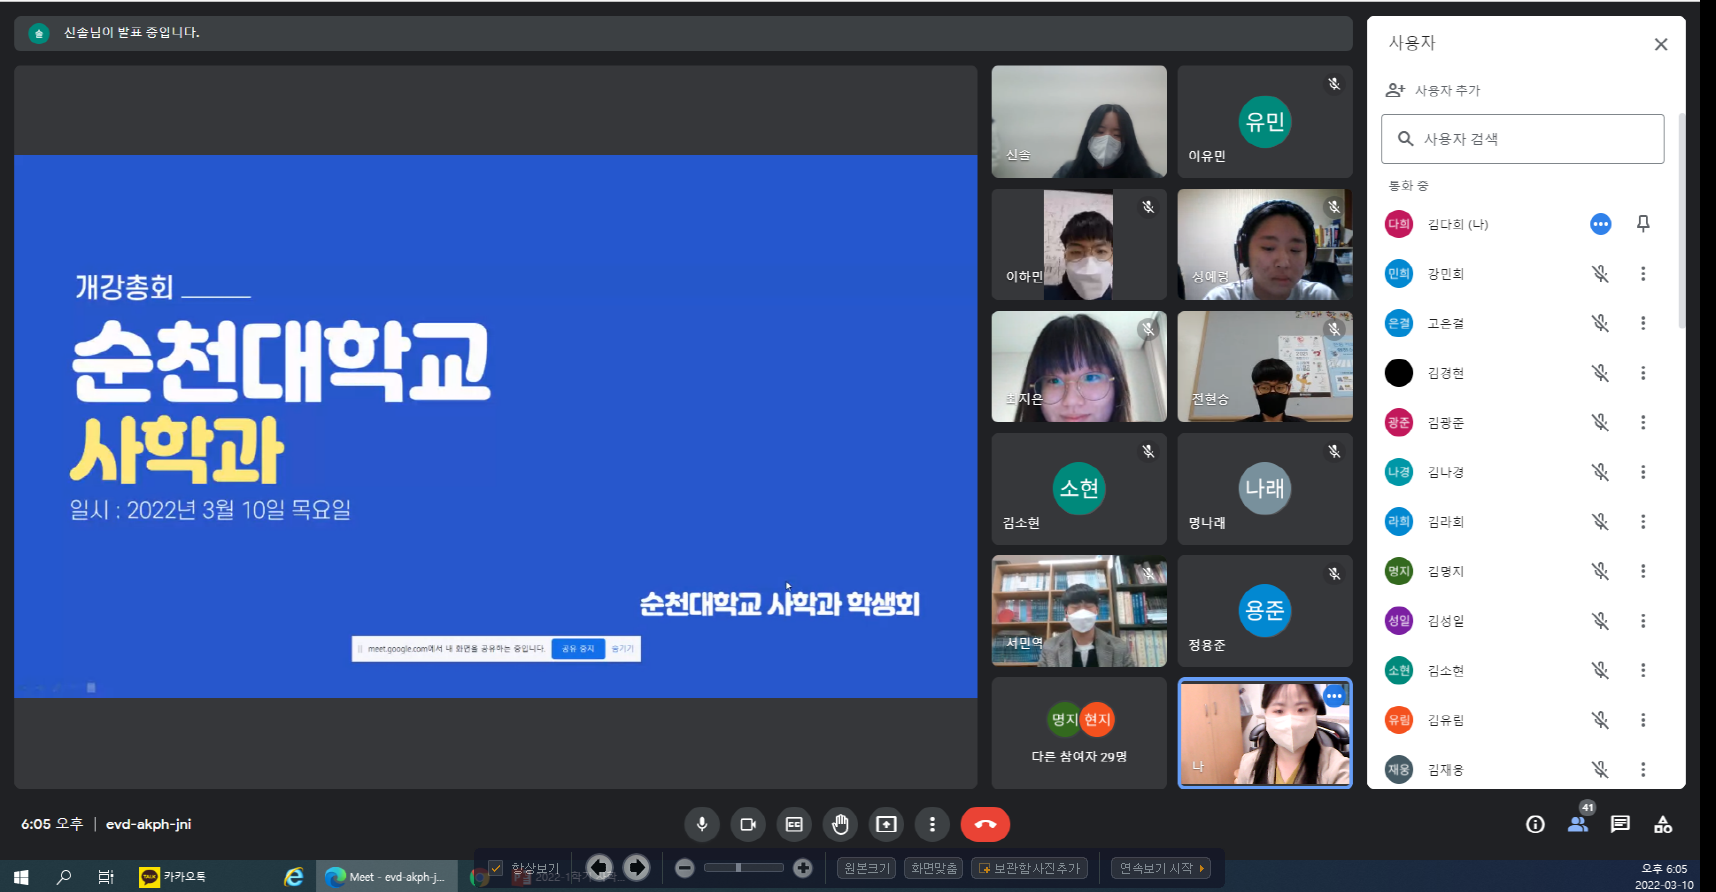The width and height of the screenshot is (1716, 892).
Task: Click 연속보기 시작 button
Action: [x=1161, y=868]
